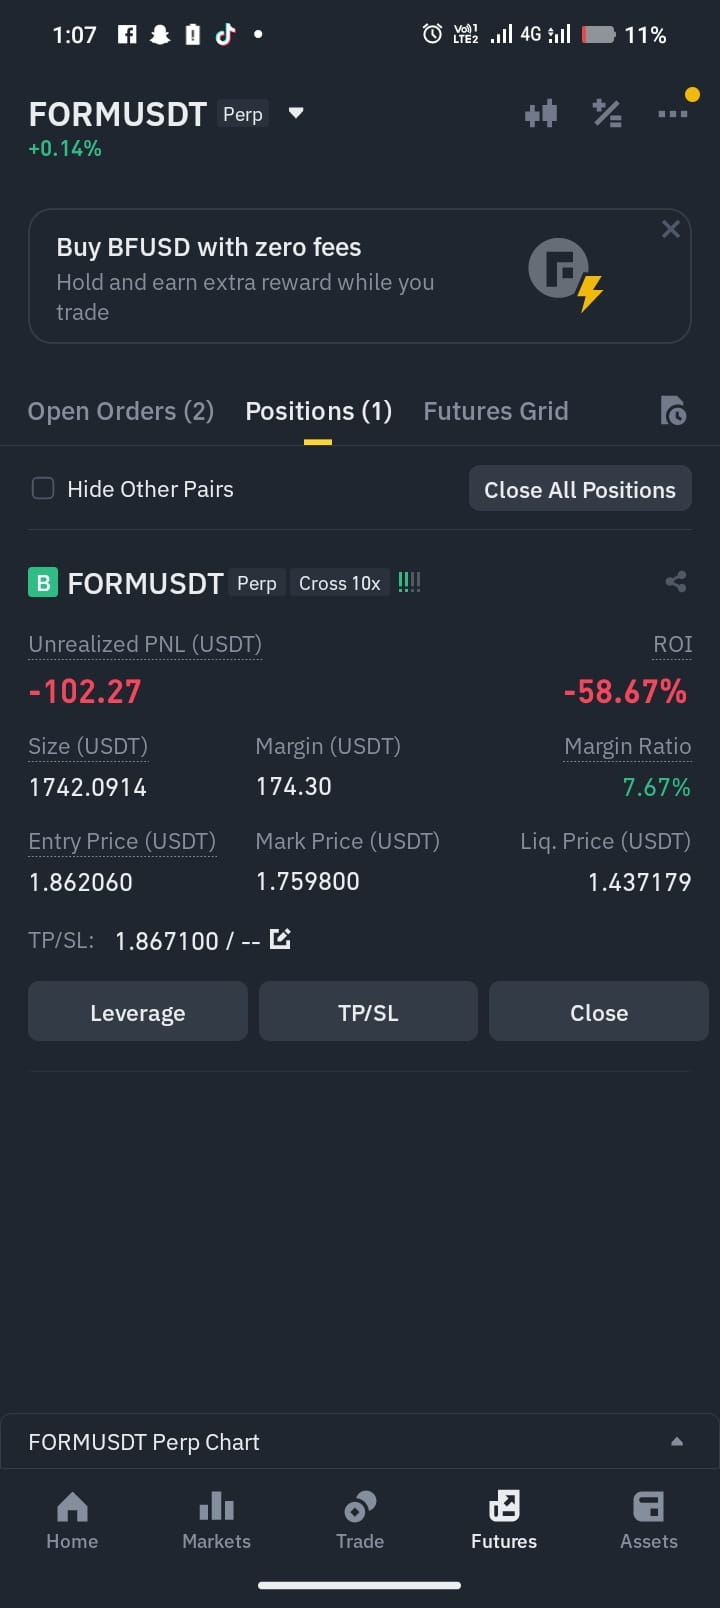Open the Assets wallet section
720x1608 pixels.
pyautogui.click(x=649, y=1520)
